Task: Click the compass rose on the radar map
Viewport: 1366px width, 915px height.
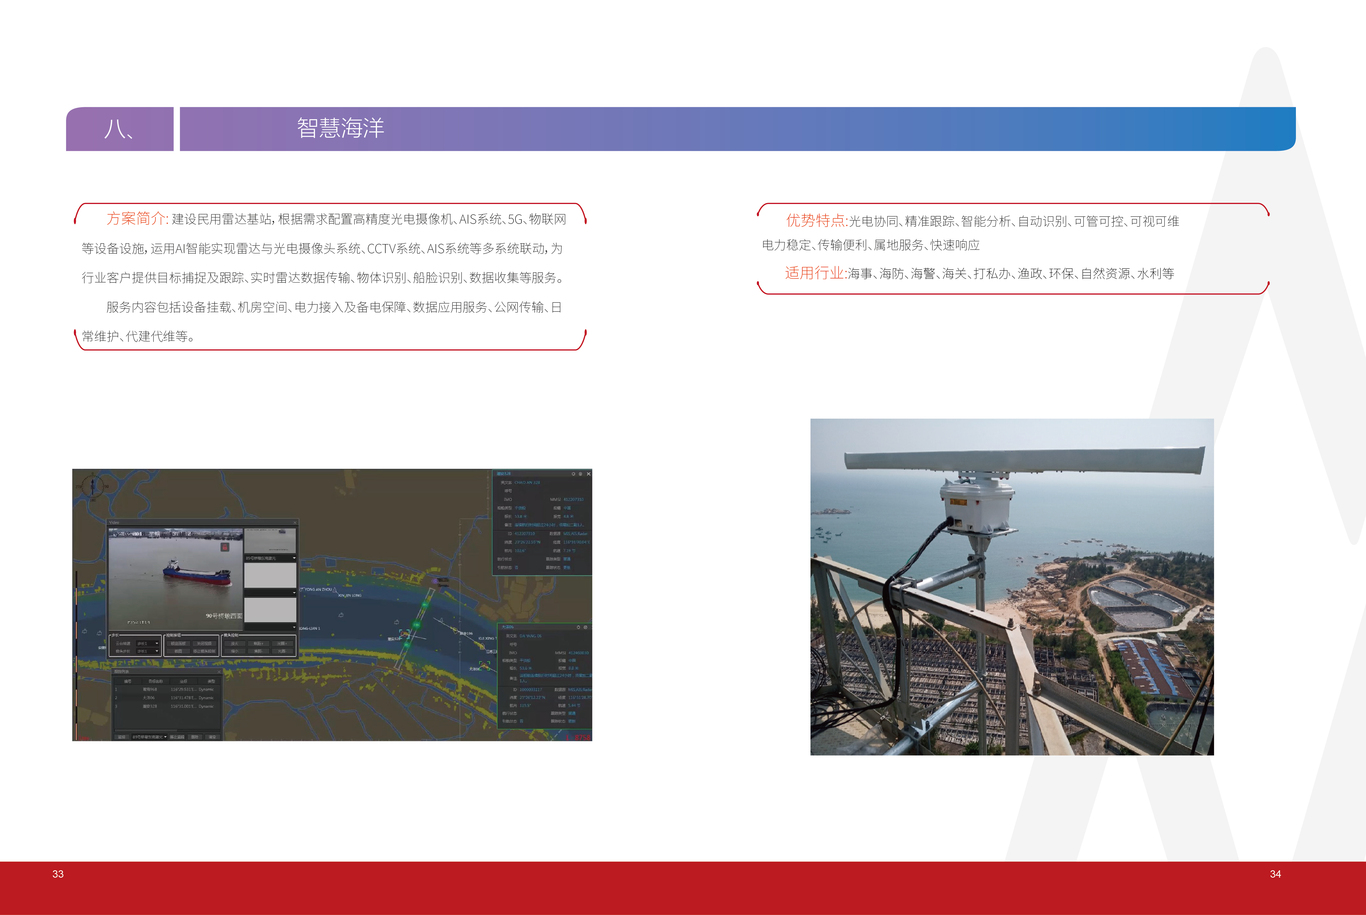Action: click(x=92, y=486)
